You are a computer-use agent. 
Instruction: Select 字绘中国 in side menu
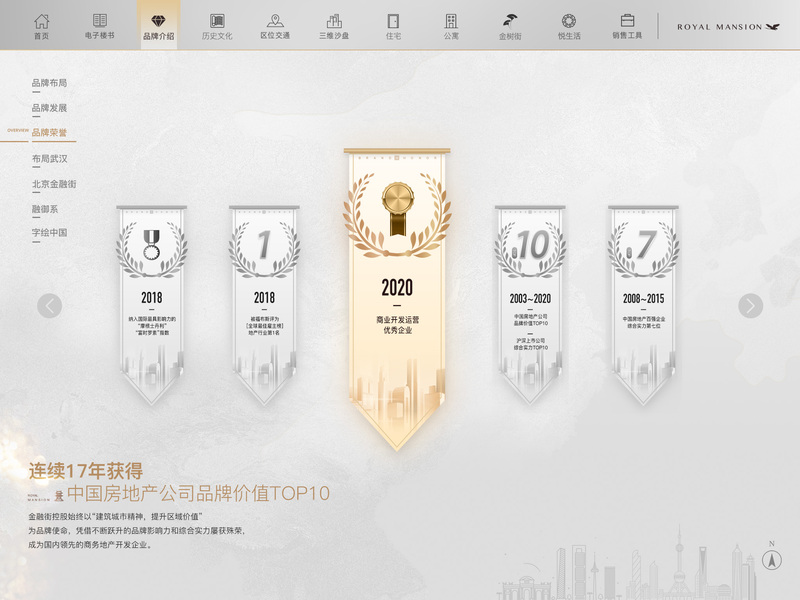pyautogui.click(x=49, y=233)
